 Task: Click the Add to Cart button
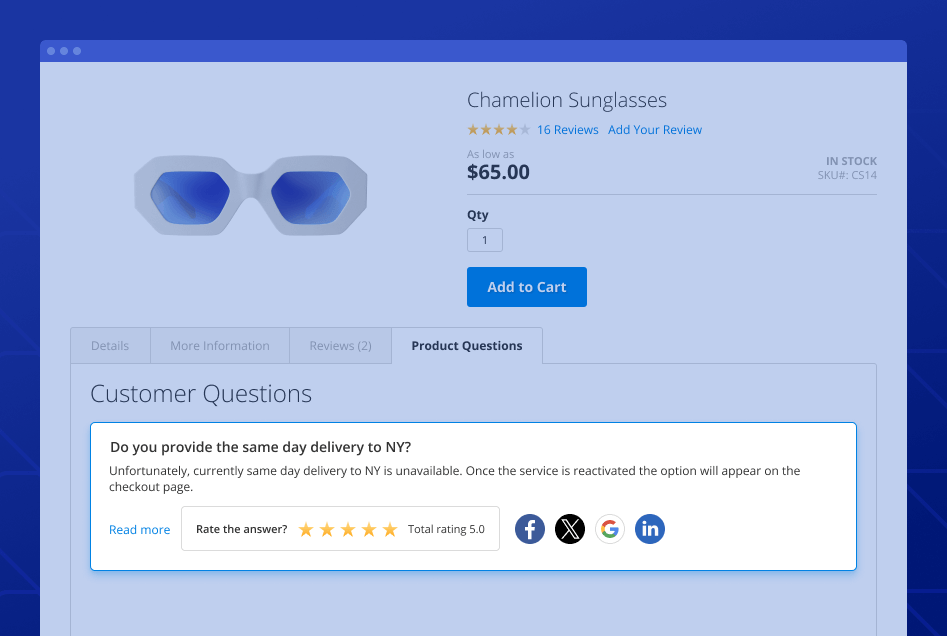click(x=527, y=287)
